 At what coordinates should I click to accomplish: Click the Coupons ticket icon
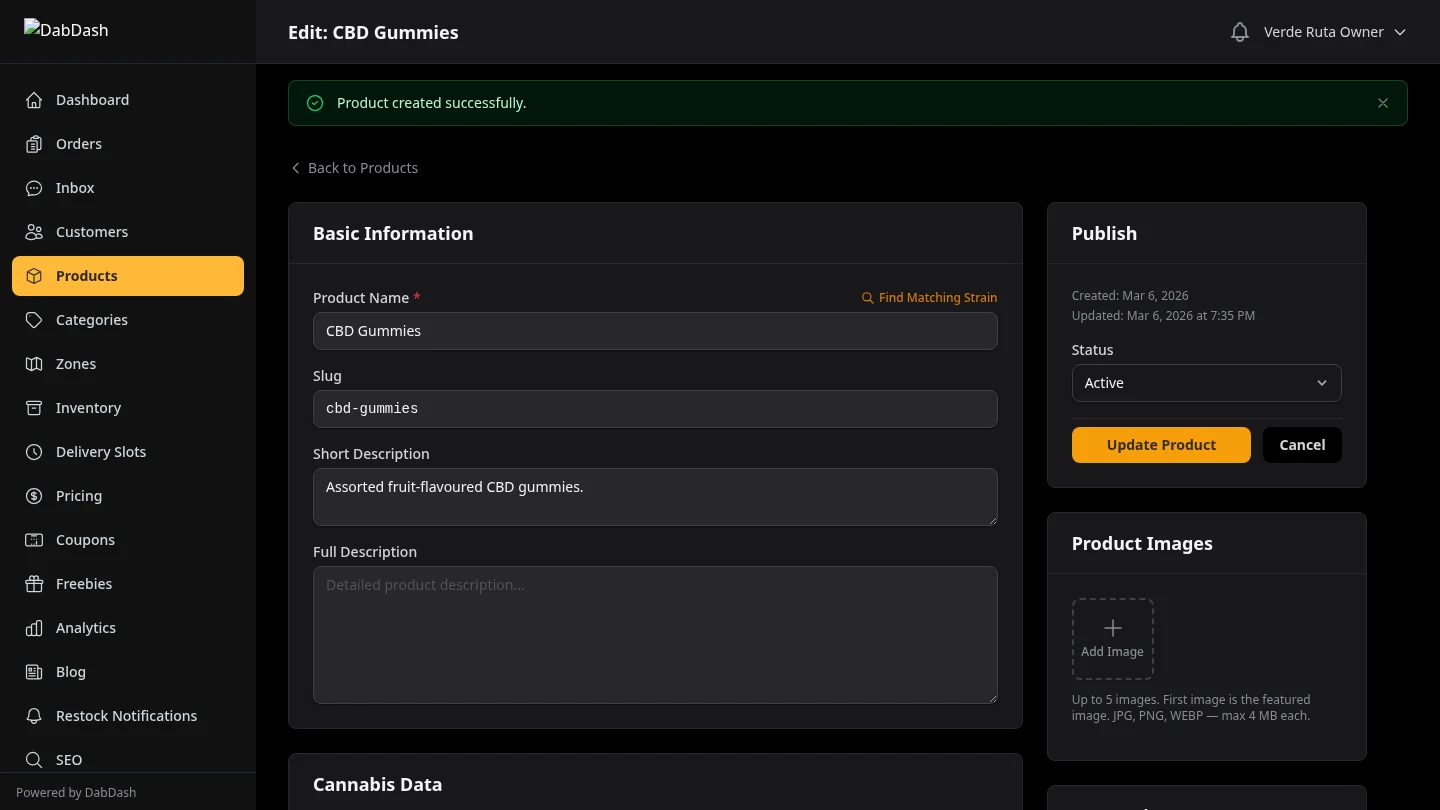click(x=33, y=540)
